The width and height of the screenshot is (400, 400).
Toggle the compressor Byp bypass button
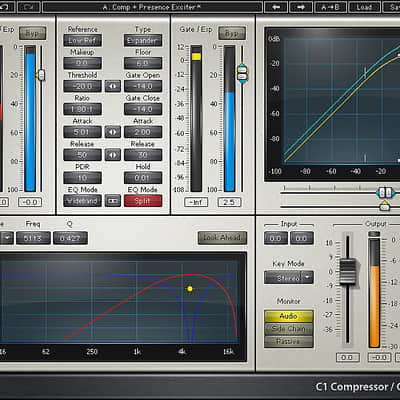tap(32, 34)
